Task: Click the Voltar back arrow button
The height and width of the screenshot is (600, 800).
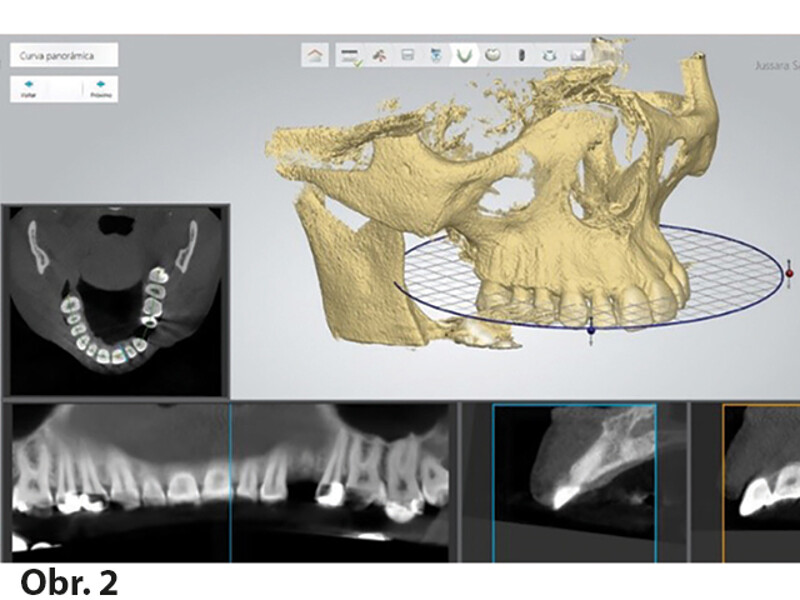Action: coord(29,89)
